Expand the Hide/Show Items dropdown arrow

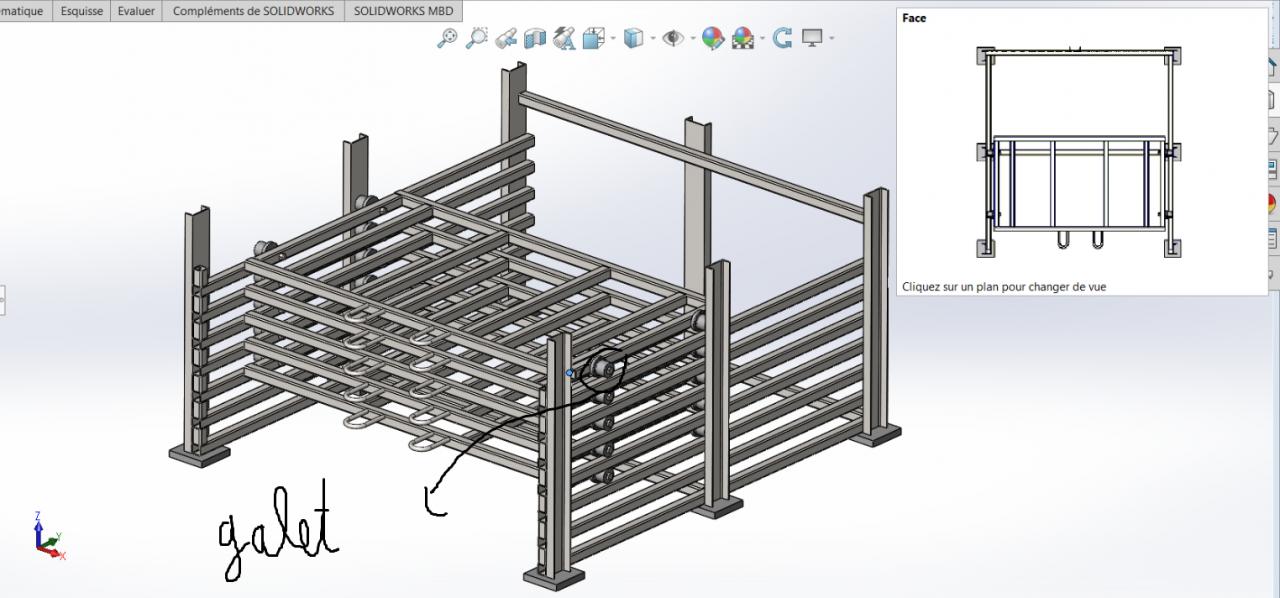click(692, 39)
